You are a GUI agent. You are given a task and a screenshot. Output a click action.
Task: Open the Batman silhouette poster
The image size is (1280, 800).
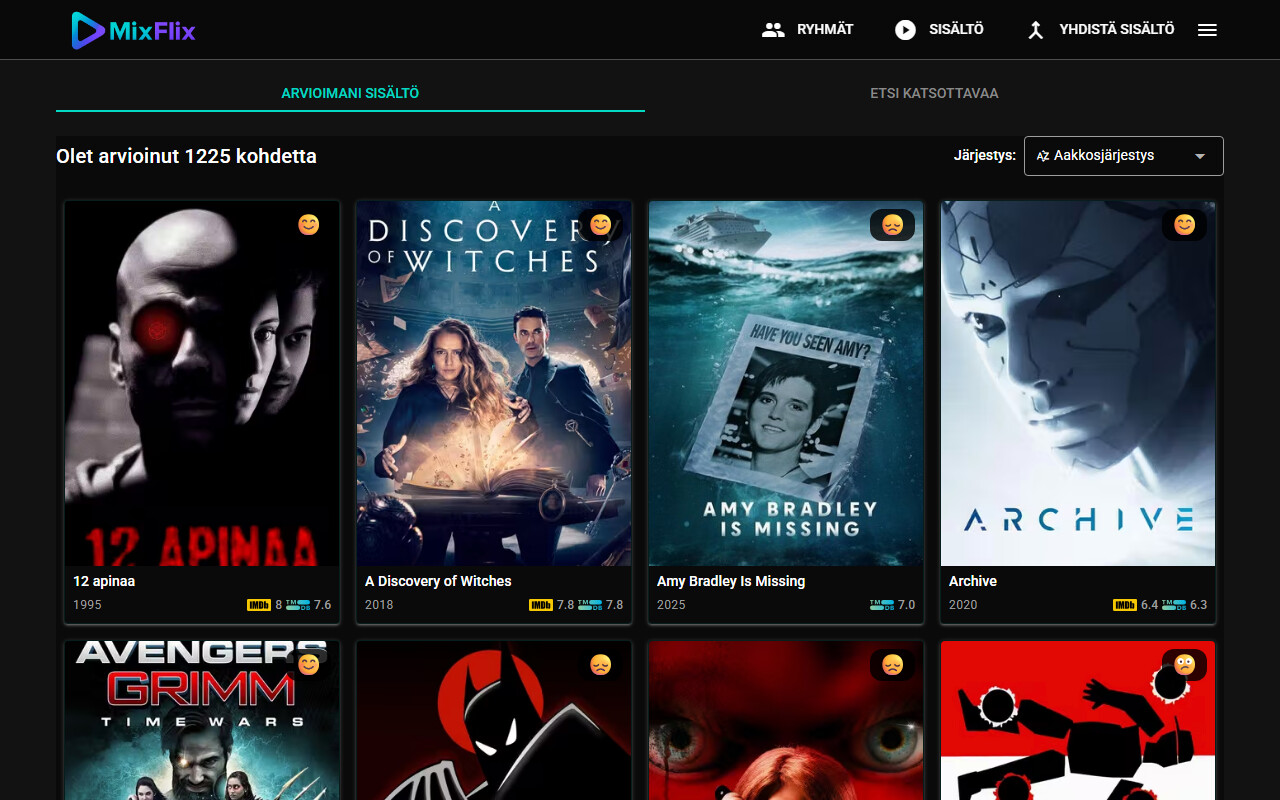[494, 721]
